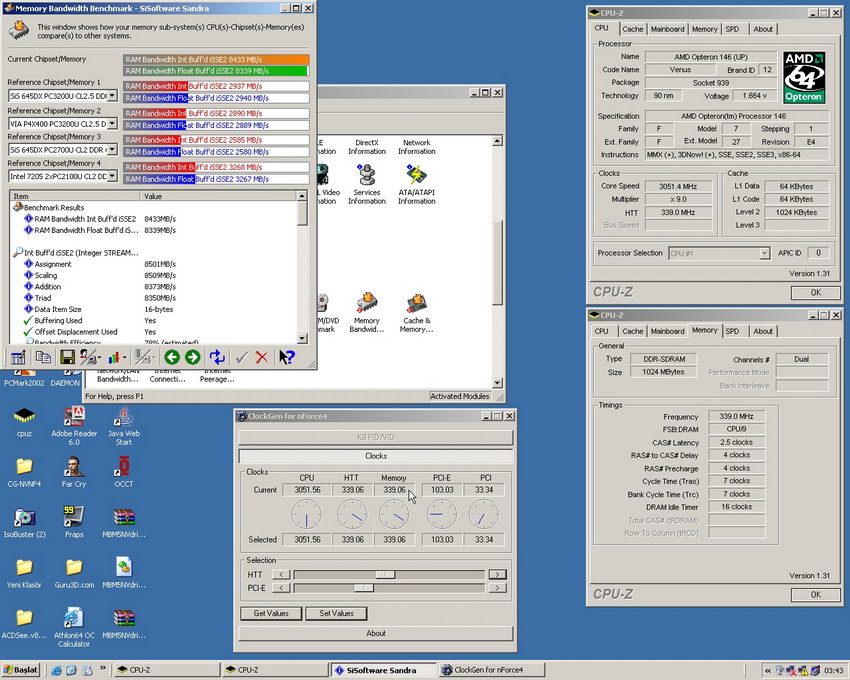Image resolution: width=850 pixels, height=680 pixels.
Task: Open the K8 FID/VID section in ClockGen
Action: coord(376,437)
